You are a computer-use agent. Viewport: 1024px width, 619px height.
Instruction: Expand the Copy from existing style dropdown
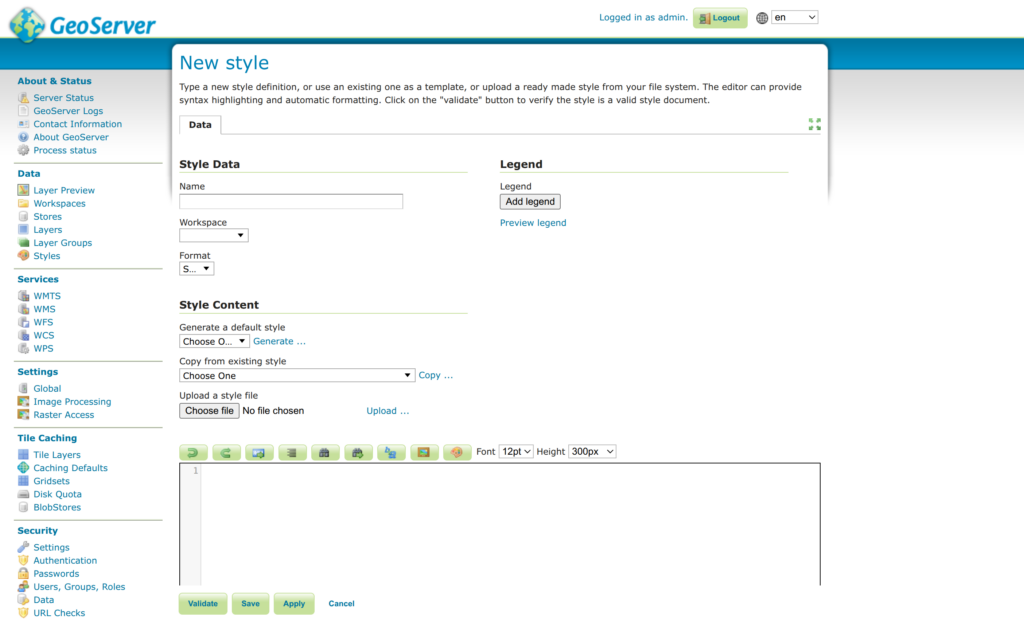point(297,376)
